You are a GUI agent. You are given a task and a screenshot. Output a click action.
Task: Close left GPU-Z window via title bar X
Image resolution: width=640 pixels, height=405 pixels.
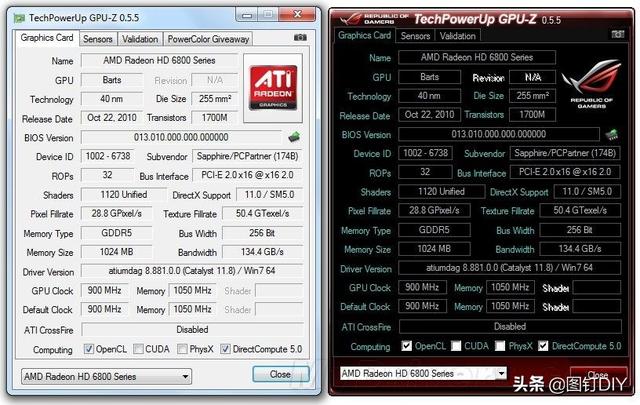pos(298,15)
